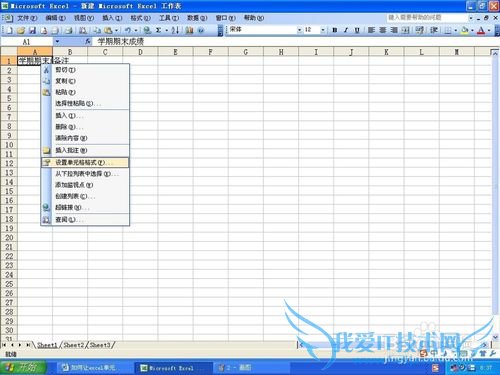Screen dimensions: 500x375
Task: Open the Fill Color dropdown arrow
Action: click(x=472, y=30)
